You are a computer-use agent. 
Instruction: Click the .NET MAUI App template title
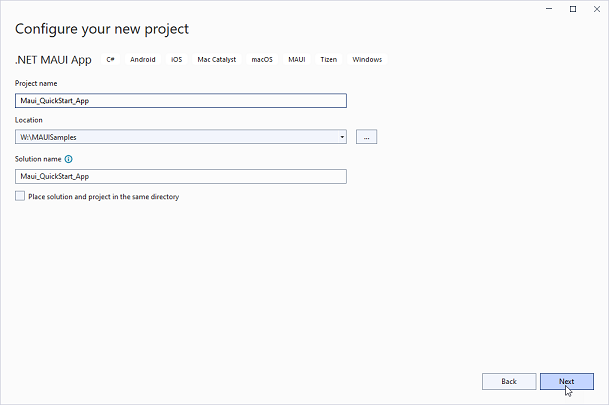pos(53,60)
